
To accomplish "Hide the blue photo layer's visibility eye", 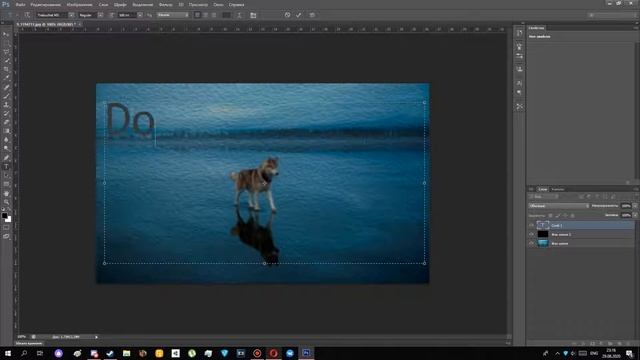I will point(531,243).
